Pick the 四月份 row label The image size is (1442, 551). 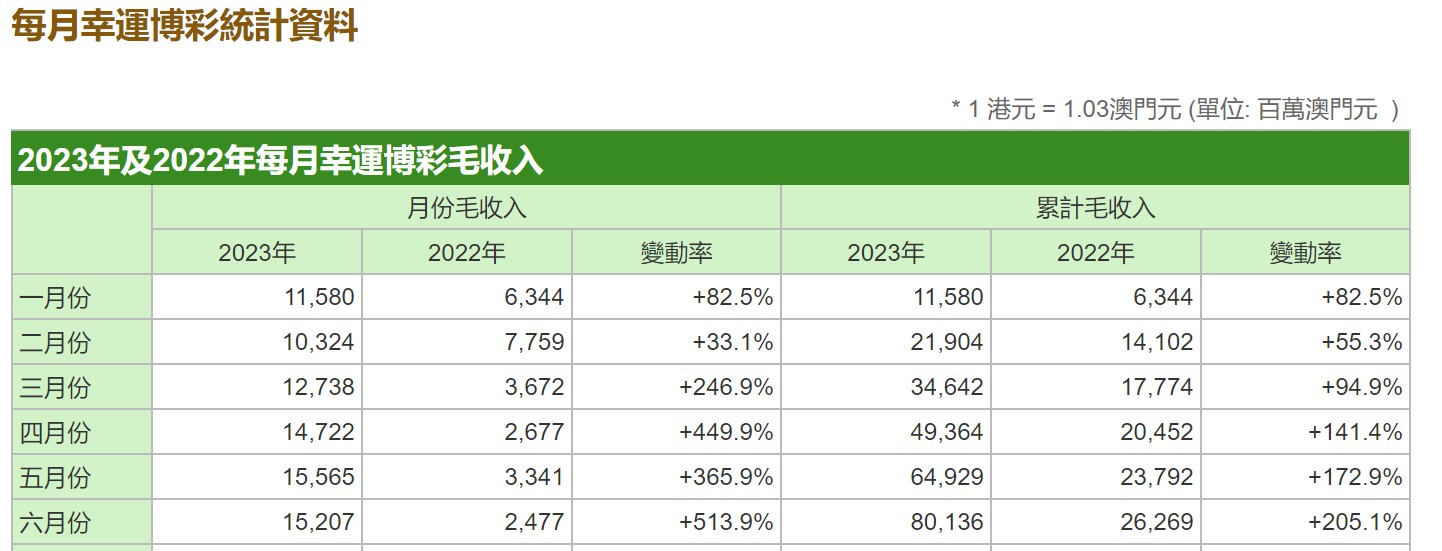point(54,432)
